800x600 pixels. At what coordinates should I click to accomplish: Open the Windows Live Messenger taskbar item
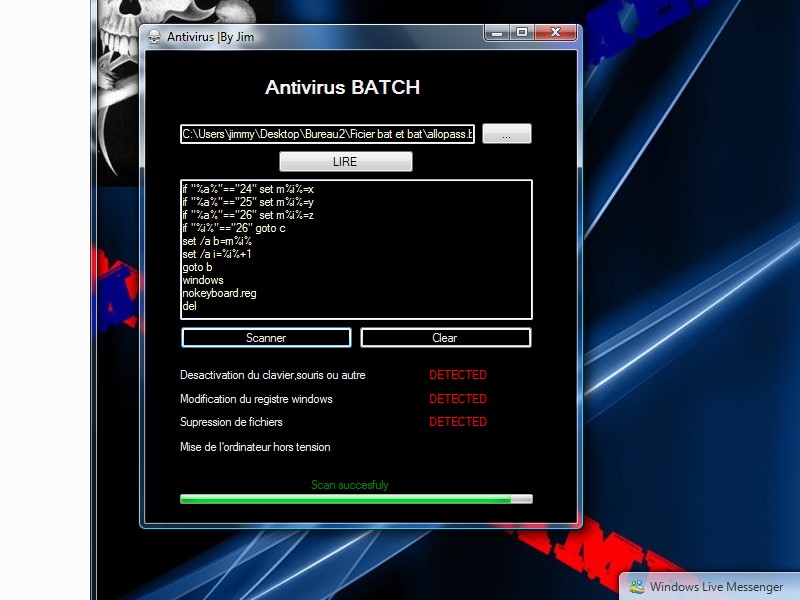710,587
